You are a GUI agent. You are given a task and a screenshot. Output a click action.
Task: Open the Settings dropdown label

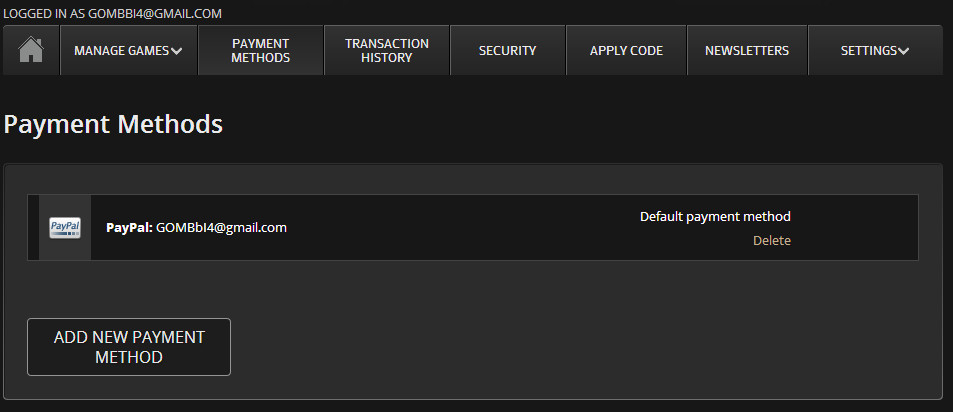868,51
